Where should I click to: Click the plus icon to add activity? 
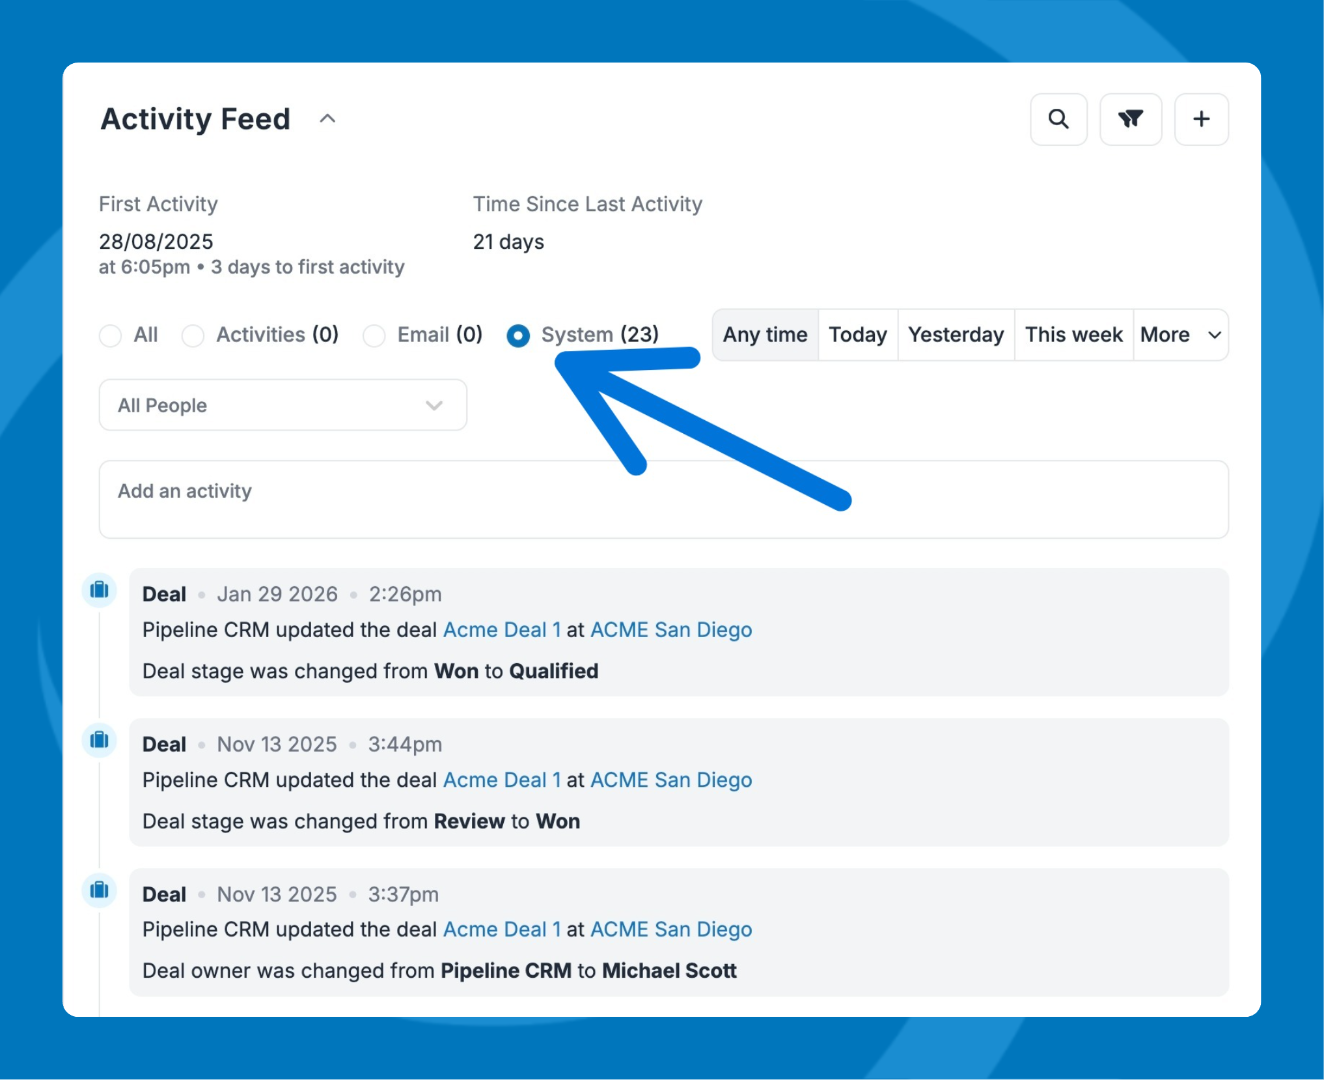tap(1201, 119)
